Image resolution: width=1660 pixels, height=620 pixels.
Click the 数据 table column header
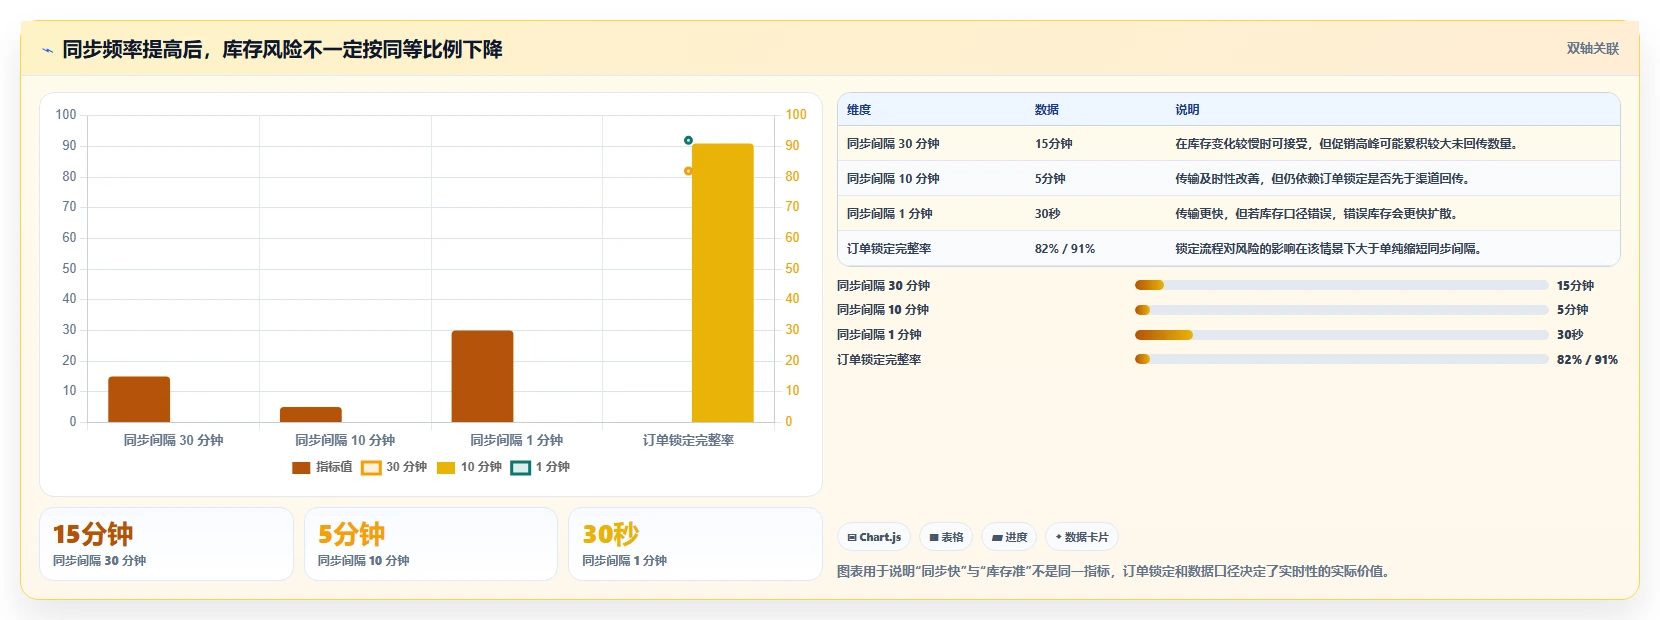(x=1047, y=110)
